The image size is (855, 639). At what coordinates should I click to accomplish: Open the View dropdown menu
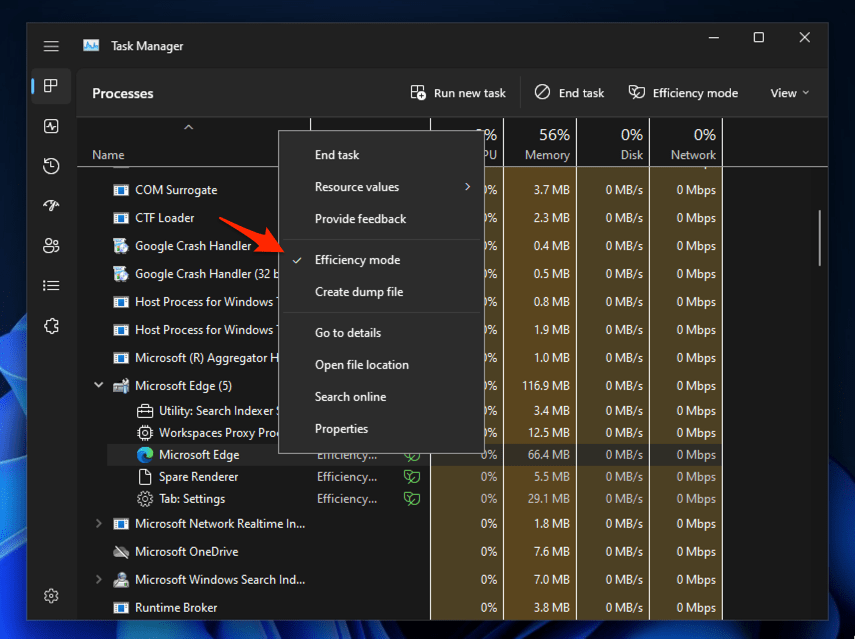click(789, 93)
